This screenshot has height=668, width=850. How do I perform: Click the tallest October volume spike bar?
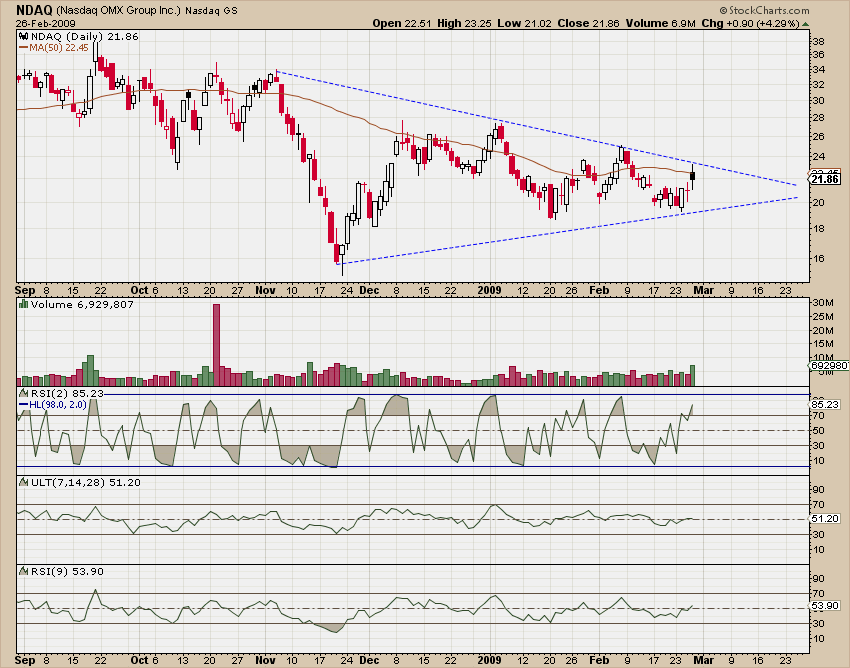point(216,344)
